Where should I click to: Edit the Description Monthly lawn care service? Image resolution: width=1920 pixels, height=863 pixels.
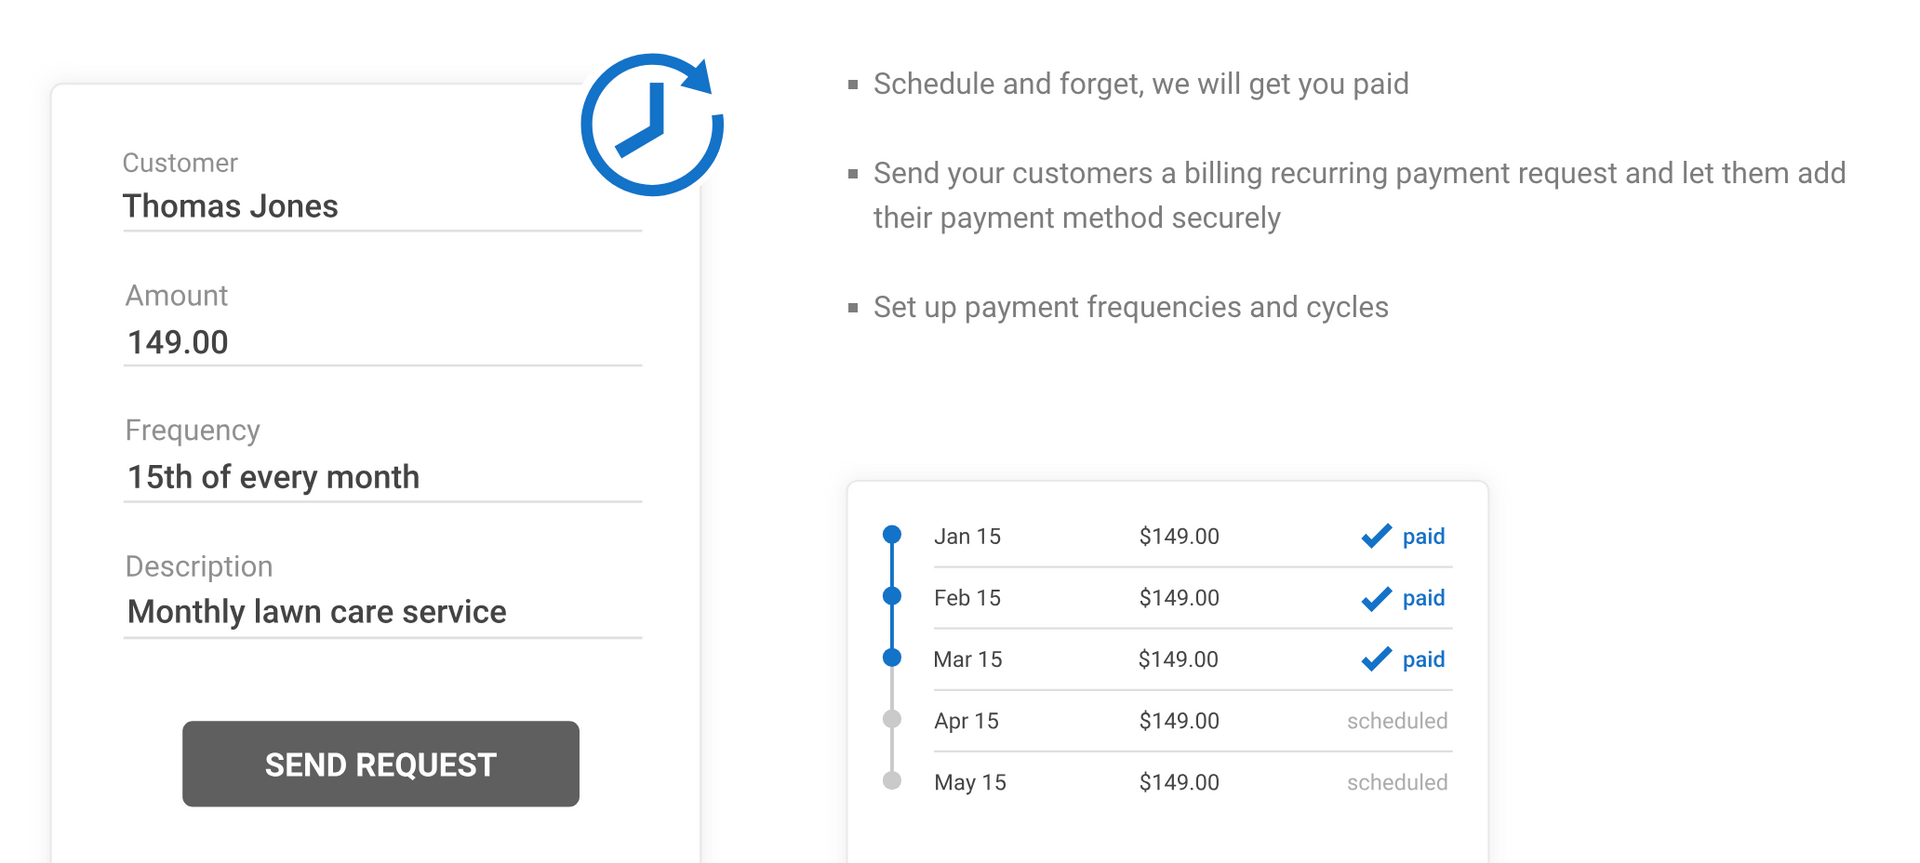click(x=382, y=612)
